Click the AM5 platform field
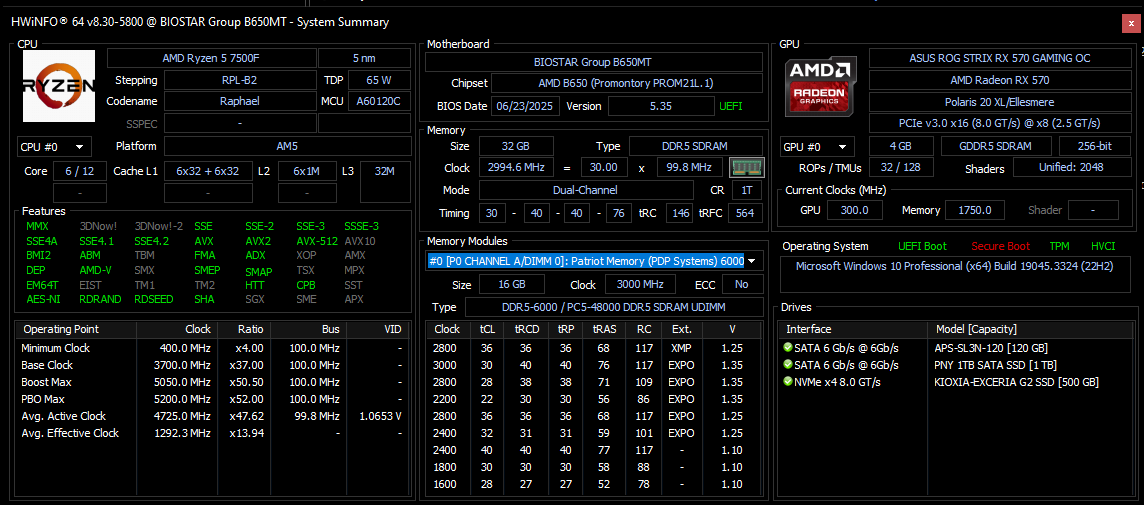This screenshot has width=1144, height=505. click(287, 147)
